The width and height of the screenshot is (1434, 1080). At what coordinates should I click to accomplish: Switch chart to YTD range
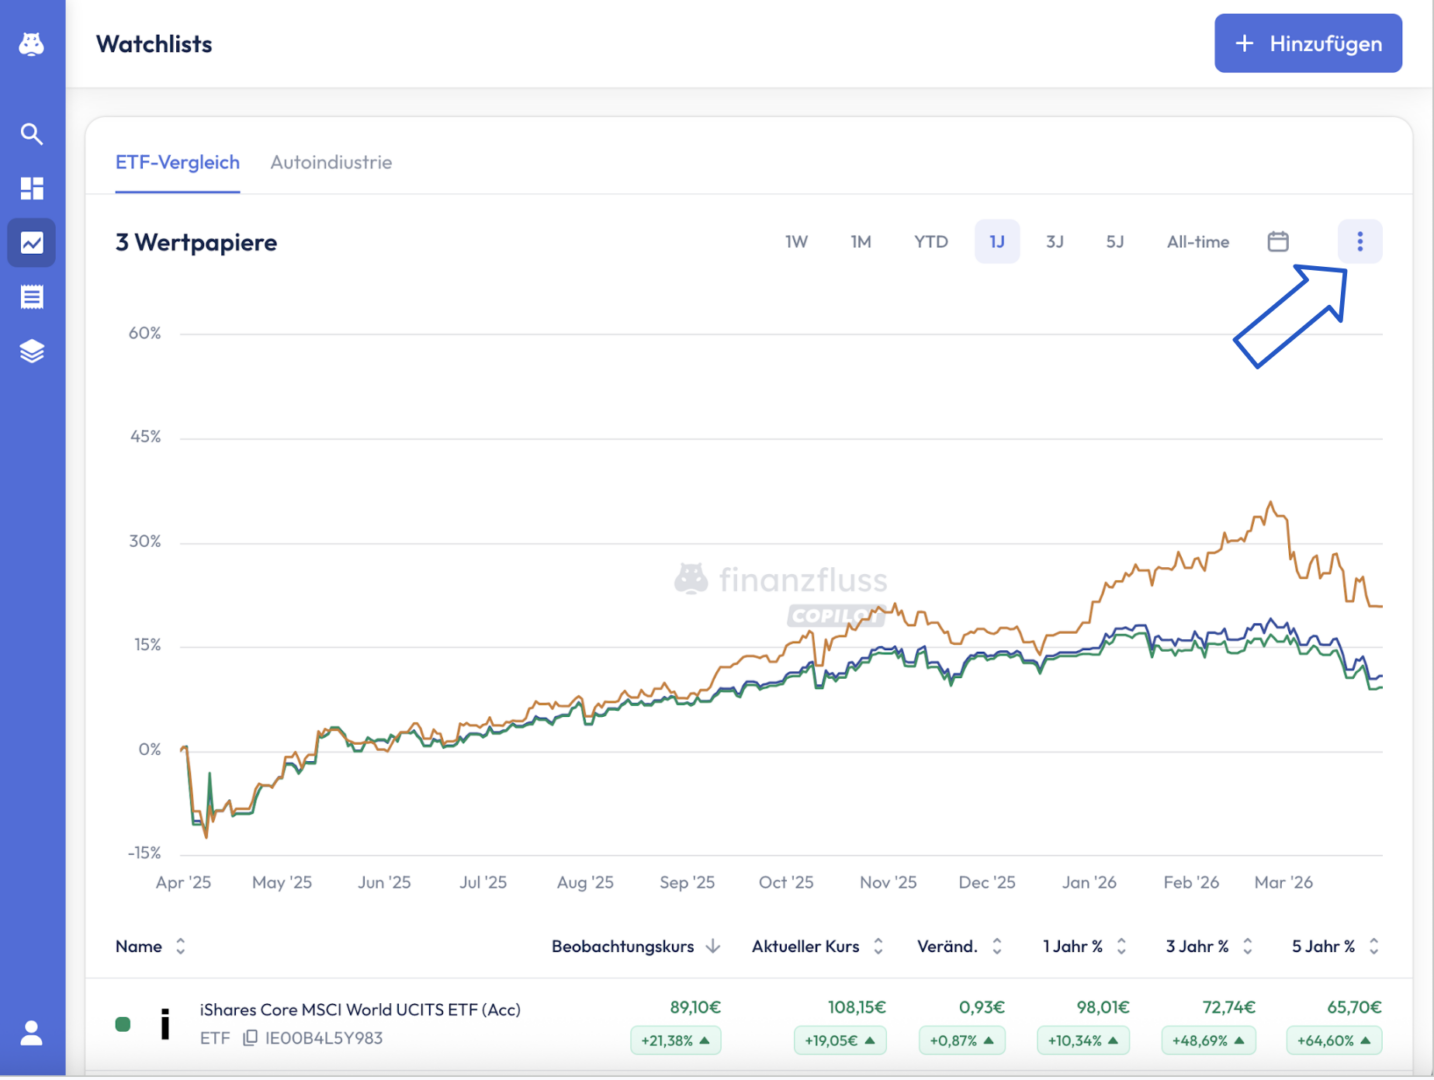(x=930, y=242)
